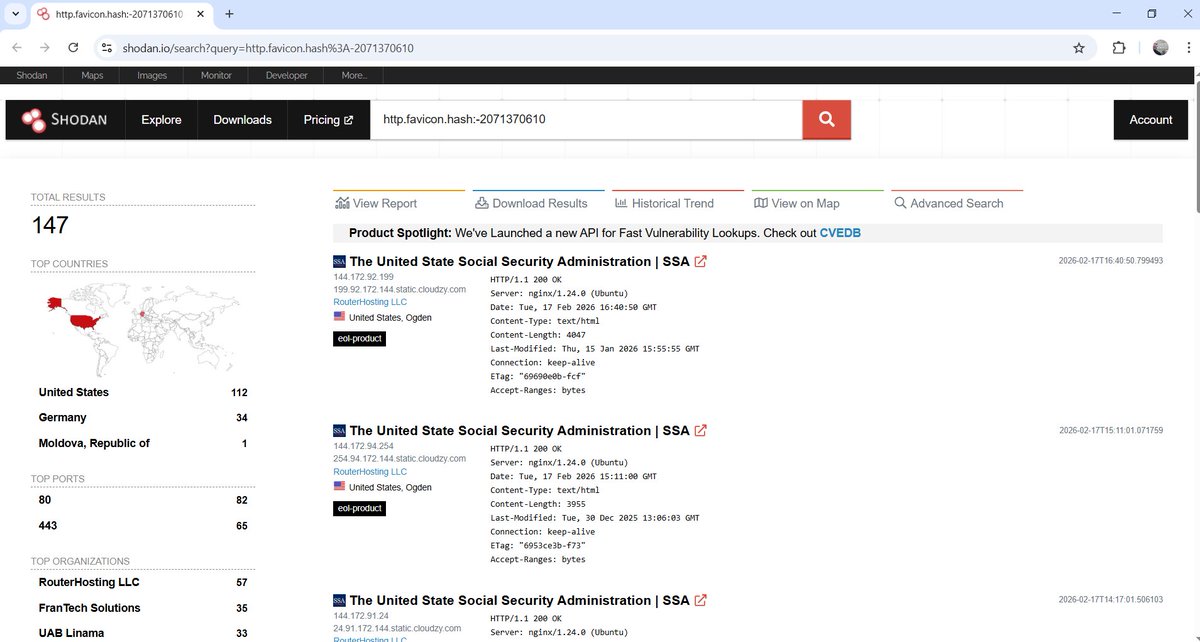The width and height of the screenshot is (1200, 642).
Task: Bookmark this page with star icon
Action: 1079,47
